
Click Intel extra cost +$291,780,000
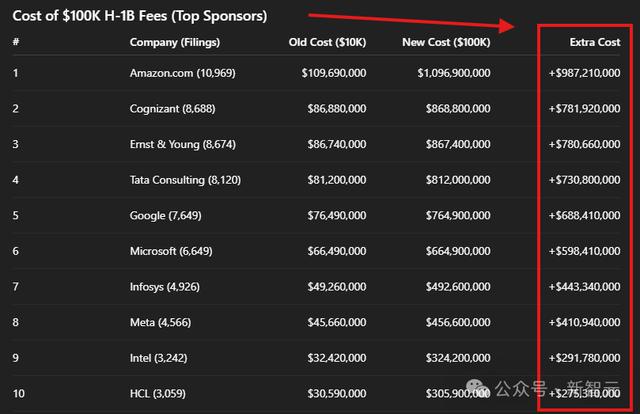click(x=584, y=358)
